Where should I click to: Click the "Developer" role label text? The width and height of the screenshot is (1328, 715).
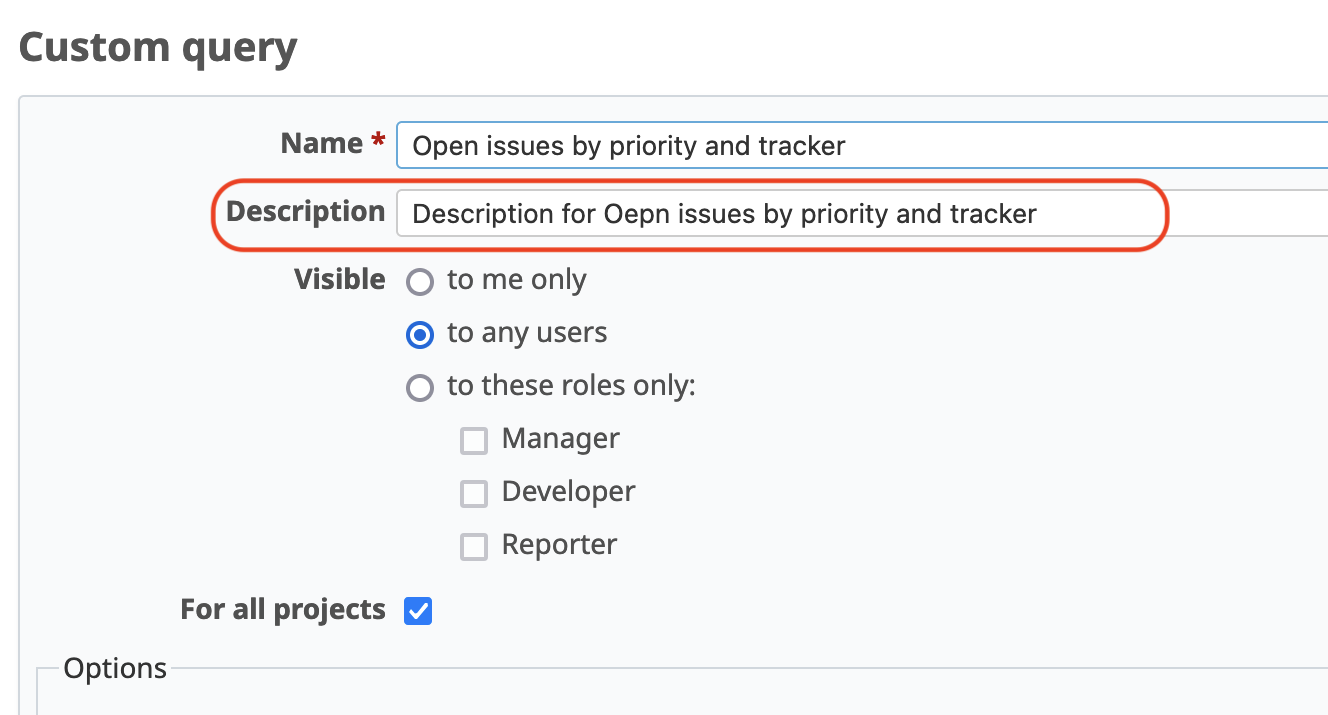[568, 492]
